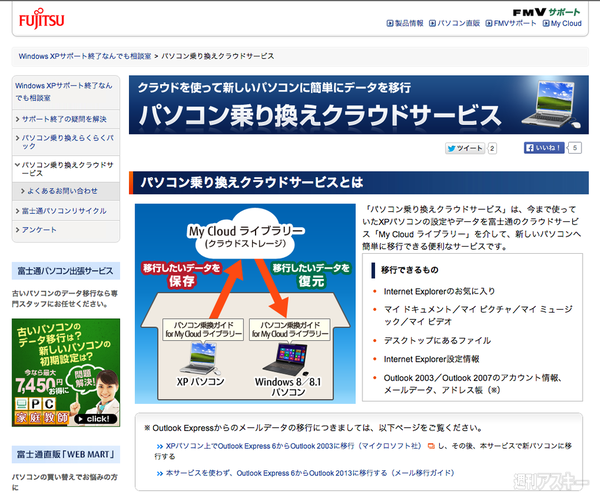Open the sidebar Windows XPサポート終了なんでも相談室 heading

pyautogui.click(x=64, y=92)
